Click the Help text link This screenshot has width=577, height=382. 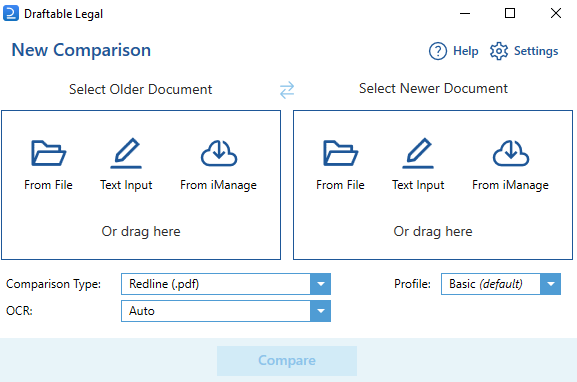tap(466, 51)
